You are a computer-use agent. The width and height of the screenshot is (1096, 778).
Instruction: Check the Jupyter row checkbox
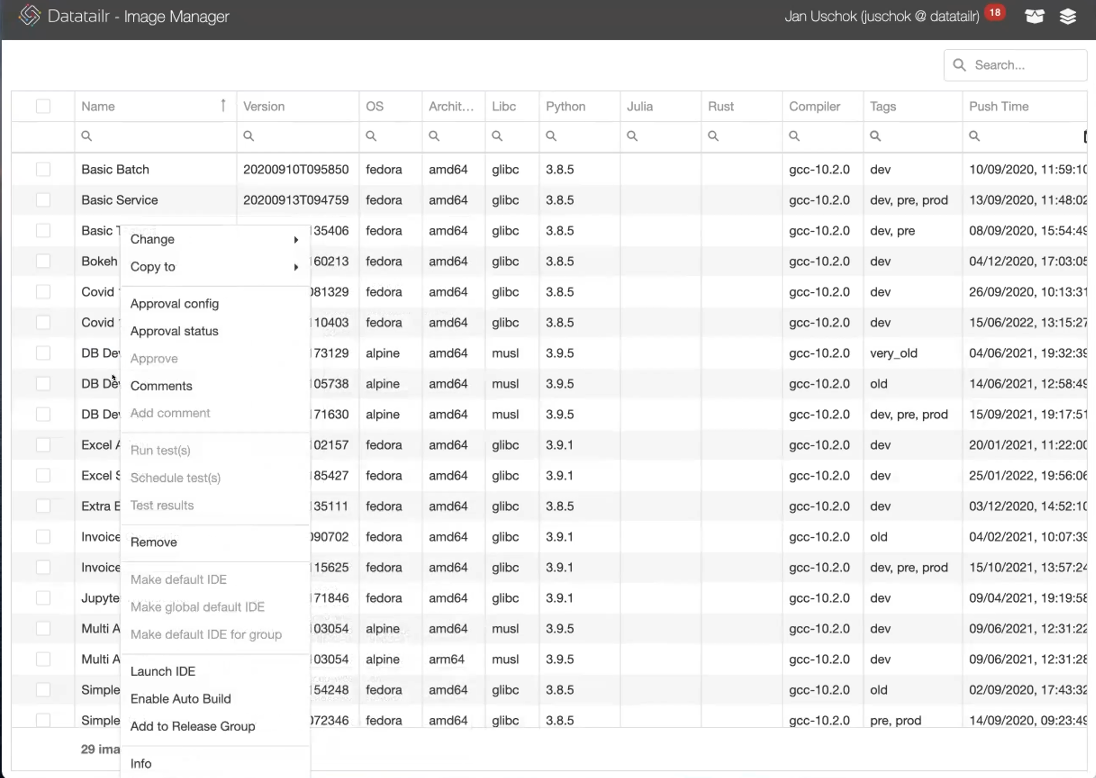43,598
